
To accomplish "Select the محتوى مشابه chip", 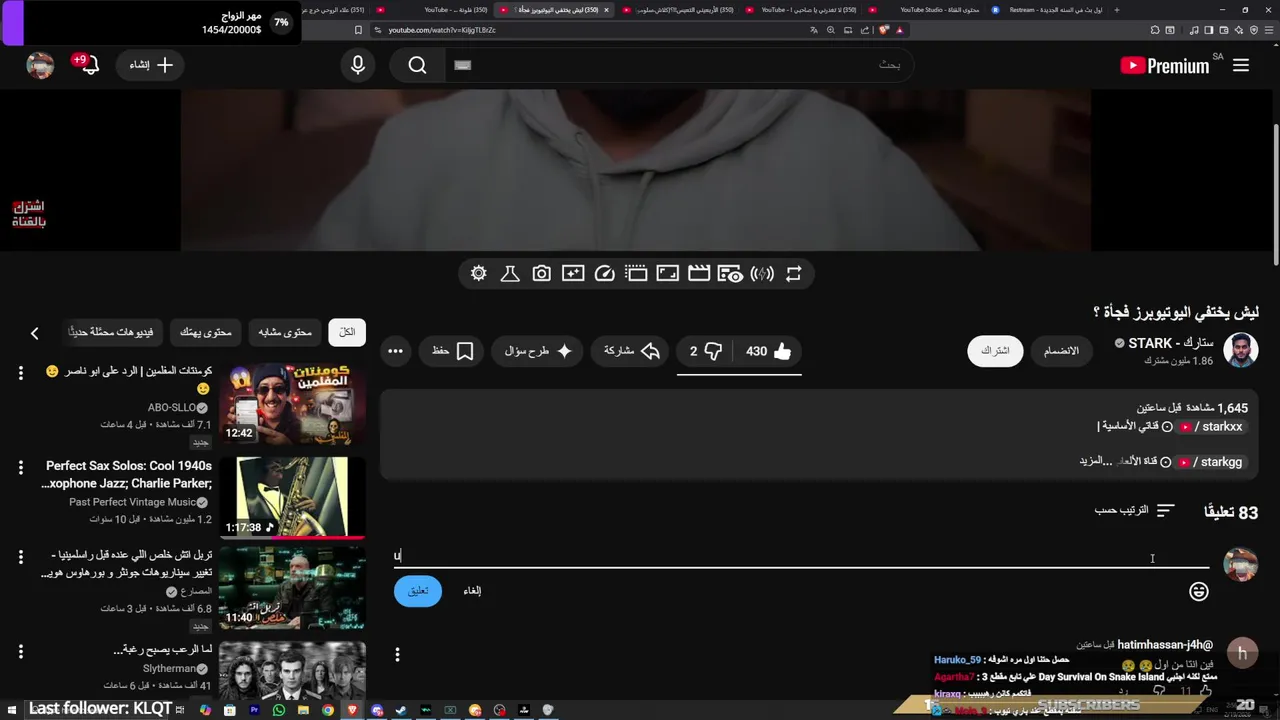I will [x=285, y=332].
